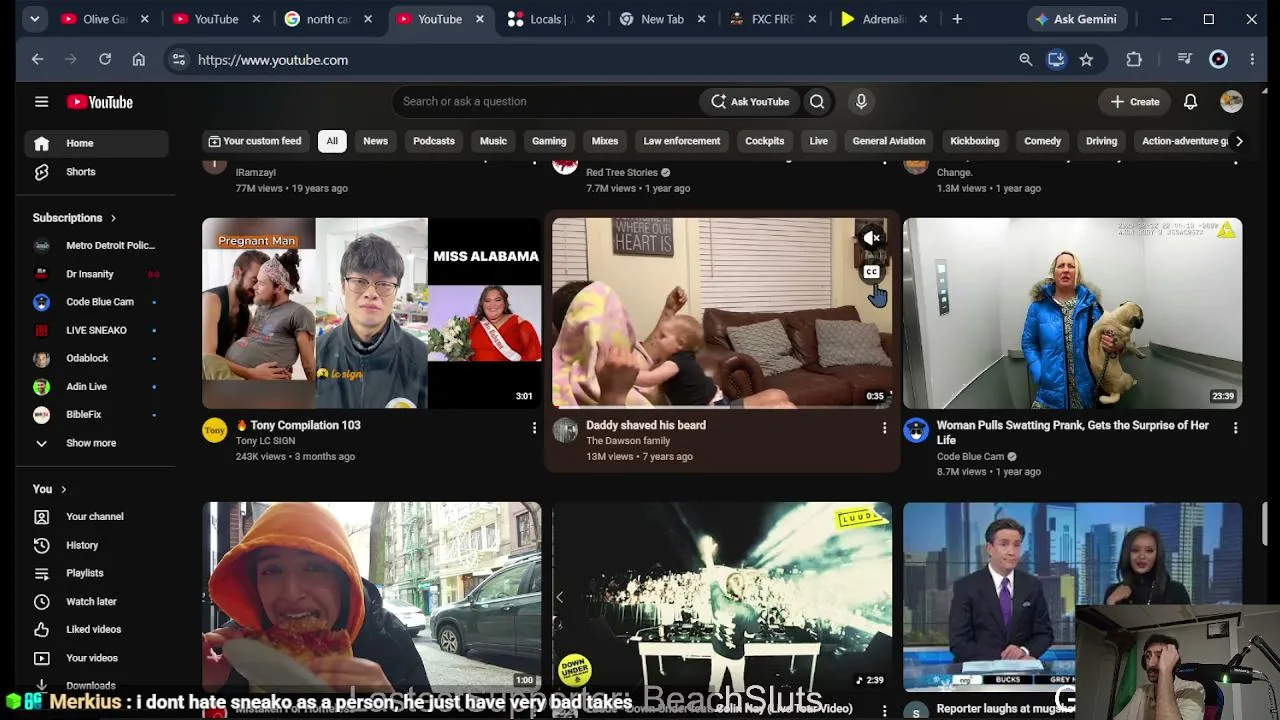Open the Create button menu
The image size is (1280, 720).
coord(1135,102)
